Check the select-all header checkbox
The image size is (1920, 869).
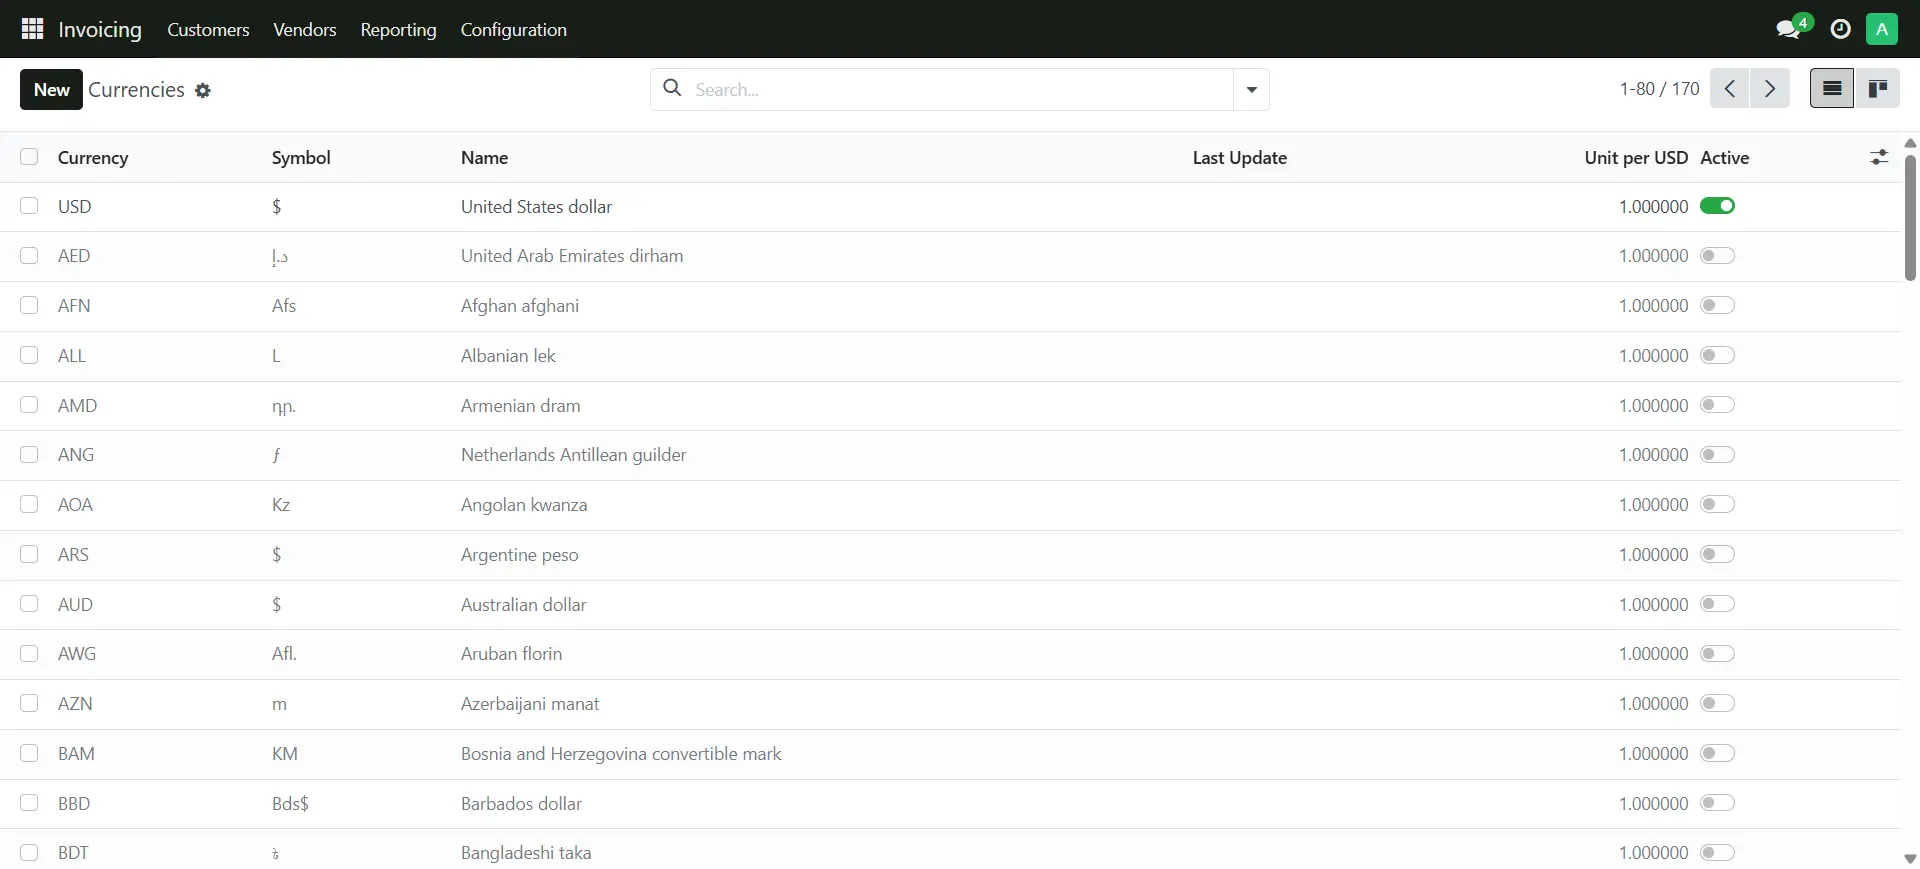pyautogui.click(x=29, y=157)
